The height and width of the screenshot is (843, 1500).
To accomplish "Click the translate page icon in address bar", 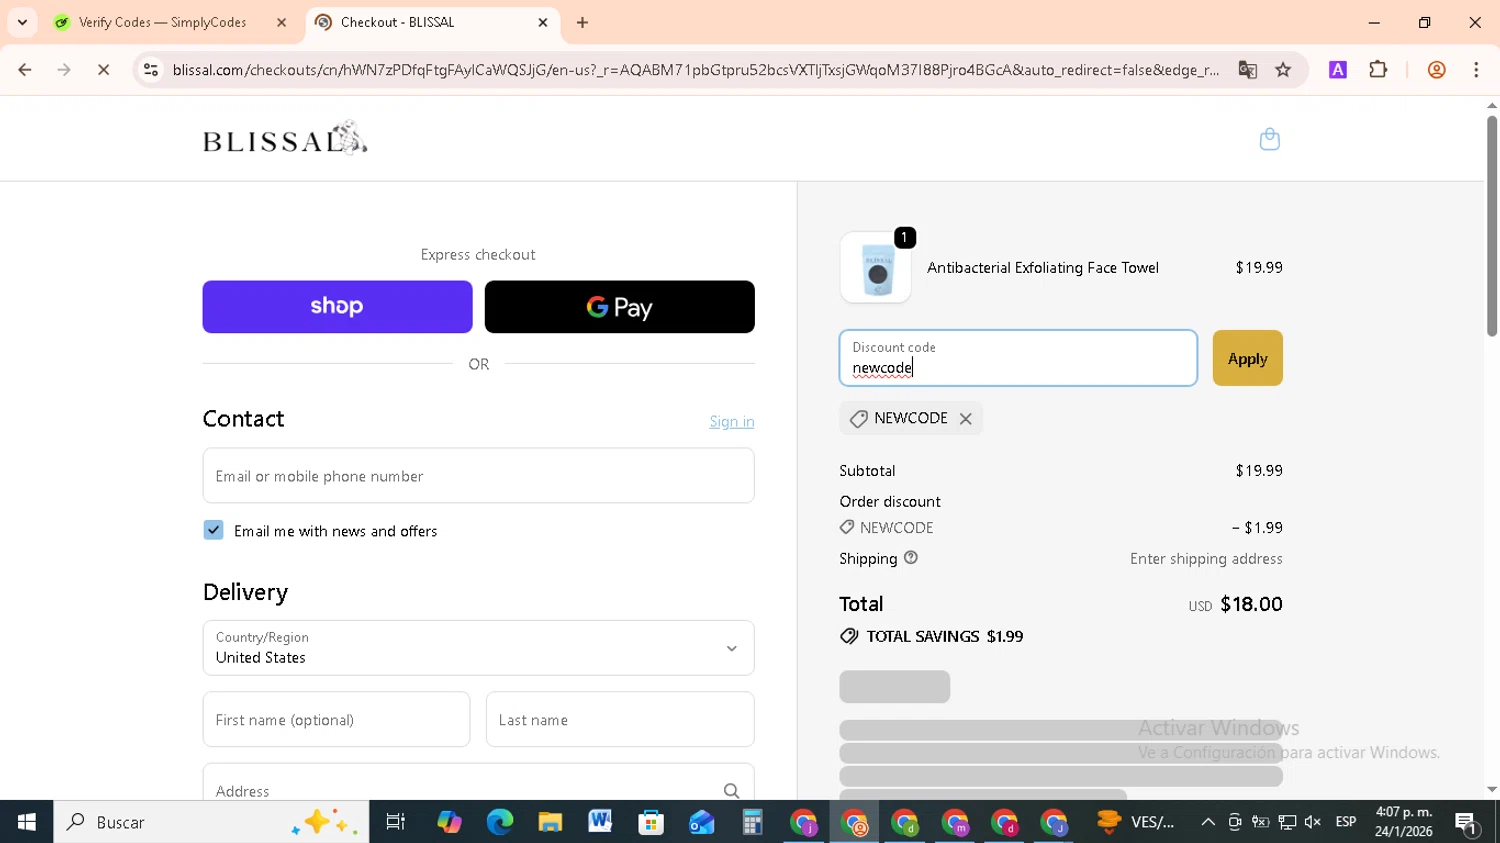I will pos(1247,70).
